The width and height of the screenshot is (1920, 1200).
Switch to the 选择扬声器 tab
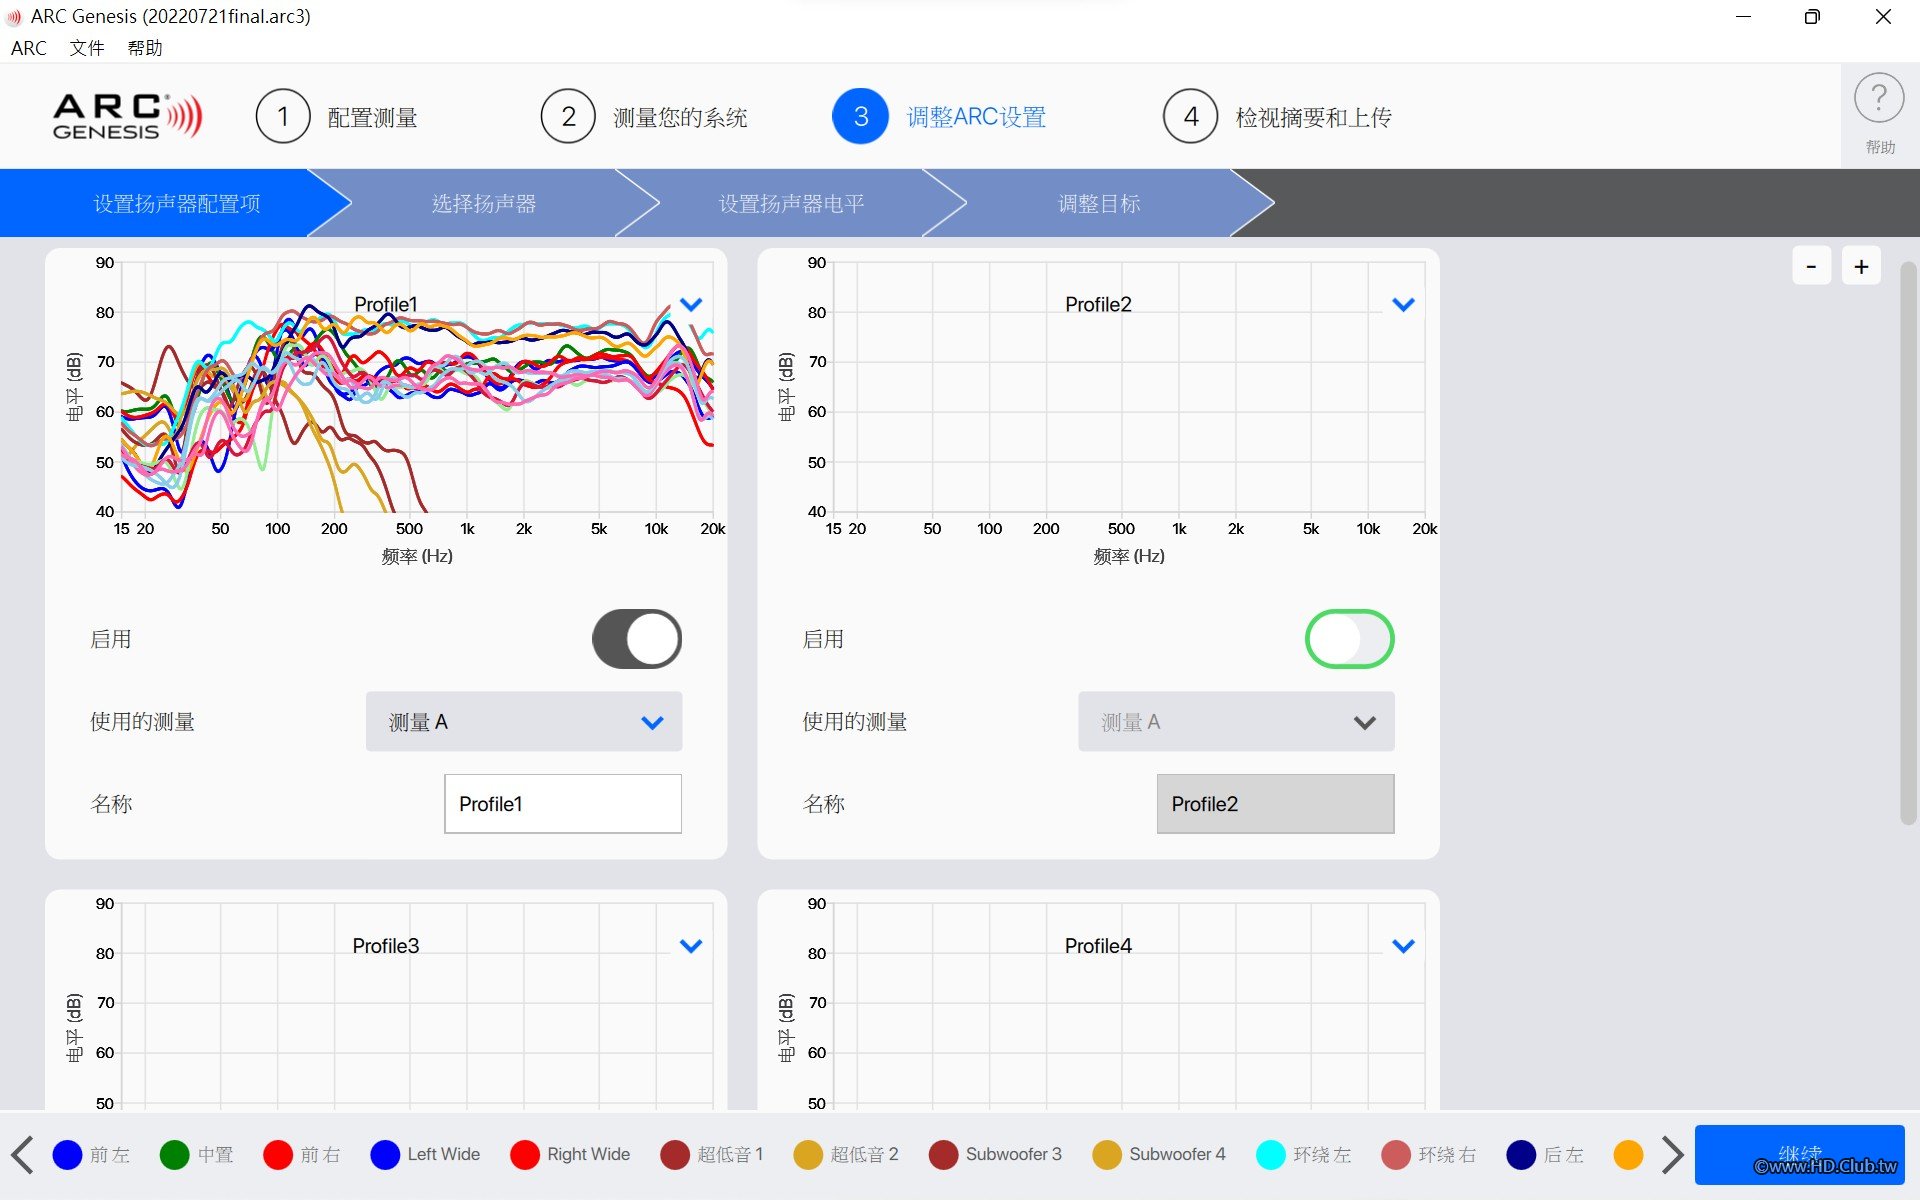pyautogui.click(x=484, y=203)
